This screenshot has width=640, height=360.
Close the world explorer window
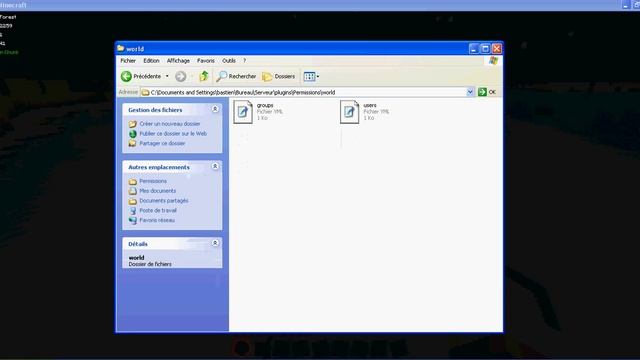click(497, 49)
